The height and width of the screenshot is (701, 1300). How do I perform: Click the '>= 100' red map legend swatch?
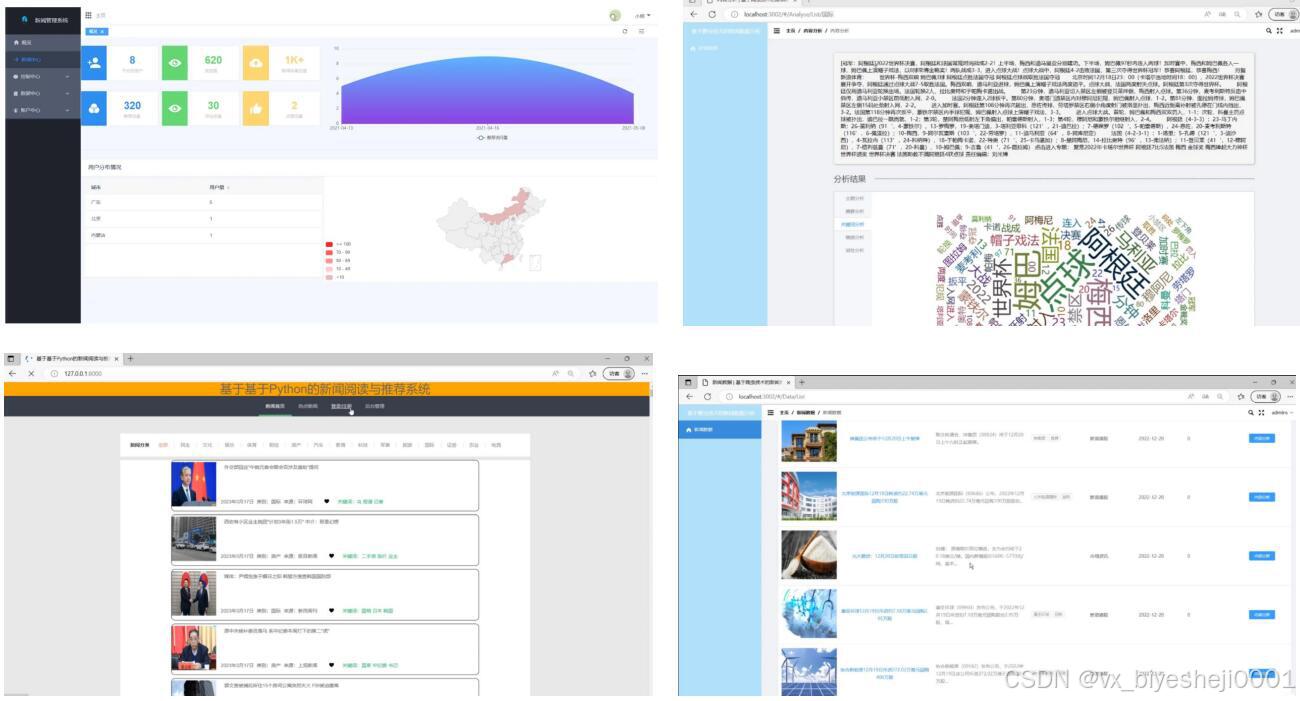329,243
